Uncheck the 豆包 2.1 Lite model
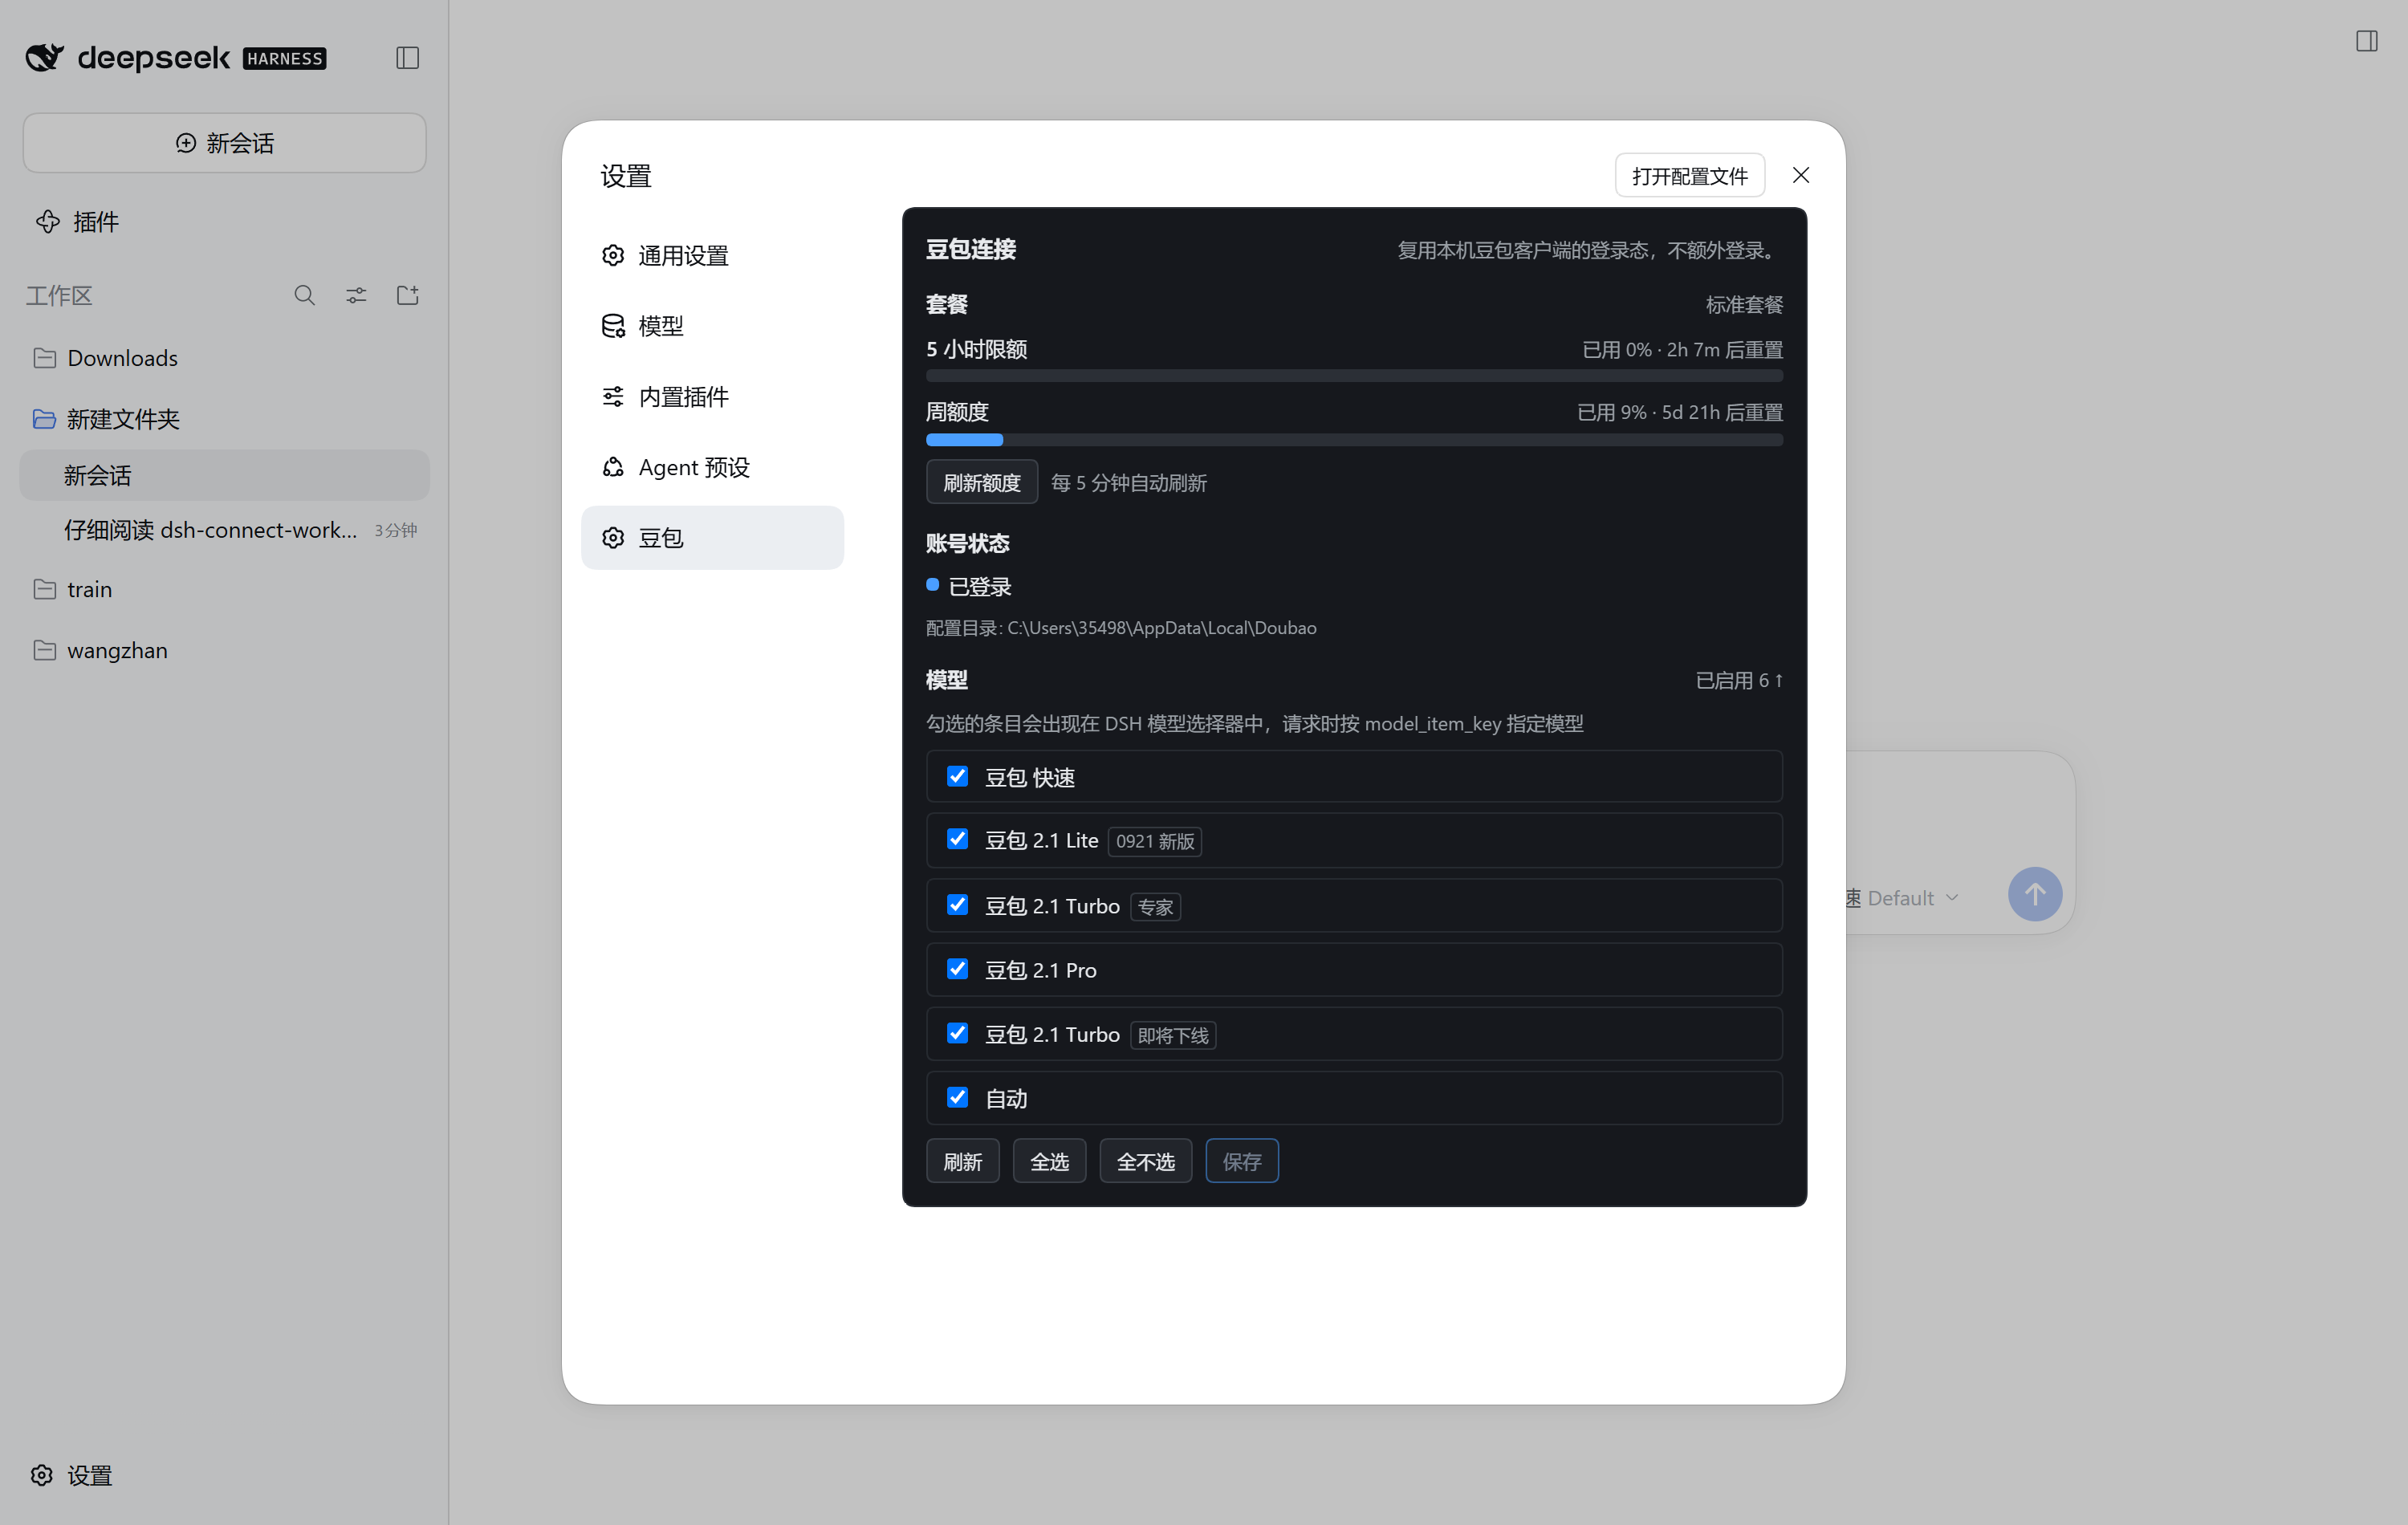Image resolution: width=2408 pixels, height=1525 pixels. point(957,839)
